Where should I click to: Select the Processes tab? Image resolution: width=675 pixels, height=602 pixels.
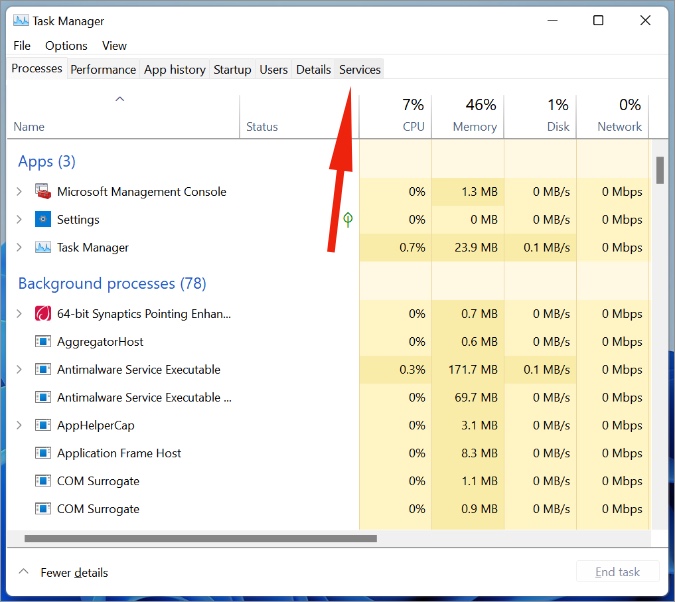[x=37, y=68]
